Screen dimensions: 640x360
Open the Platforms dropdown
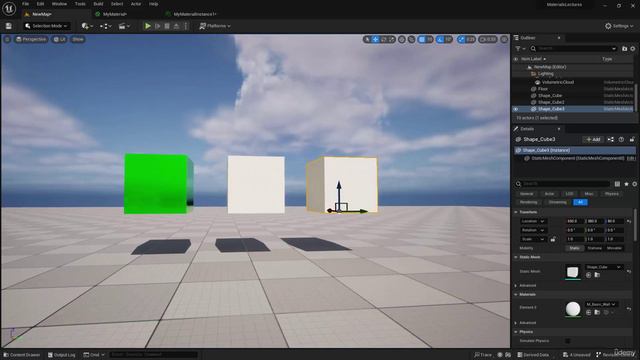click(x=215, y=26)
